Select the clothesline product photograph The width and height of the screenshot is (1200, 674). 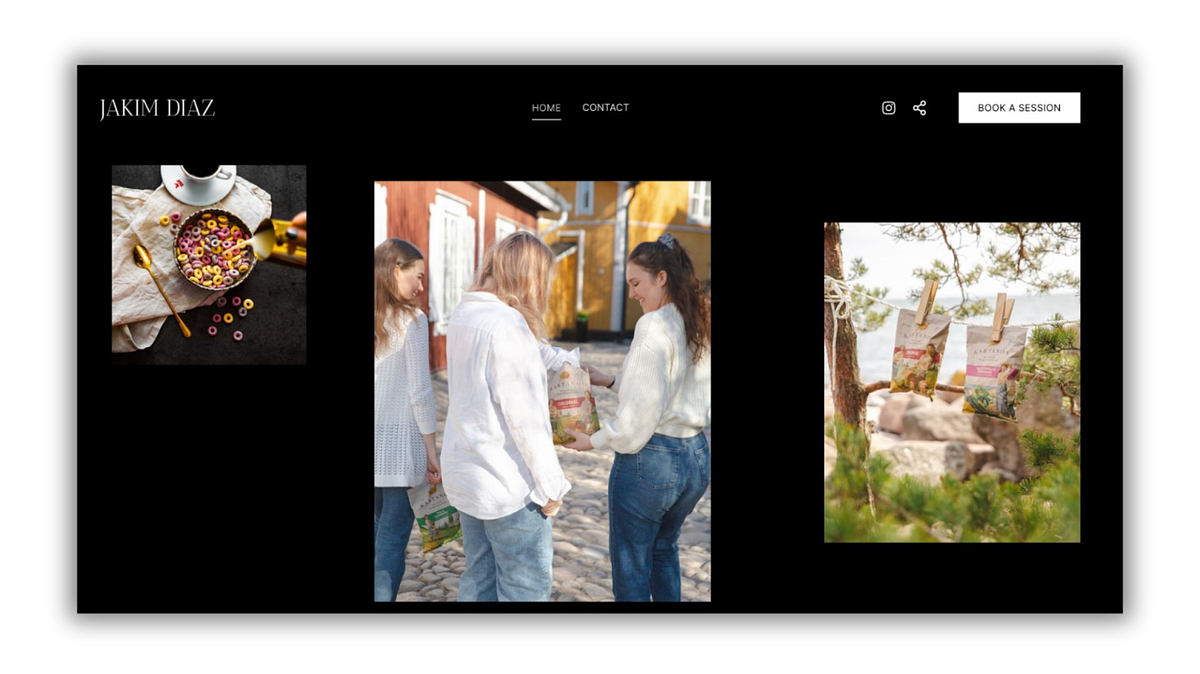pyautogui.click(x=951, y=379)
